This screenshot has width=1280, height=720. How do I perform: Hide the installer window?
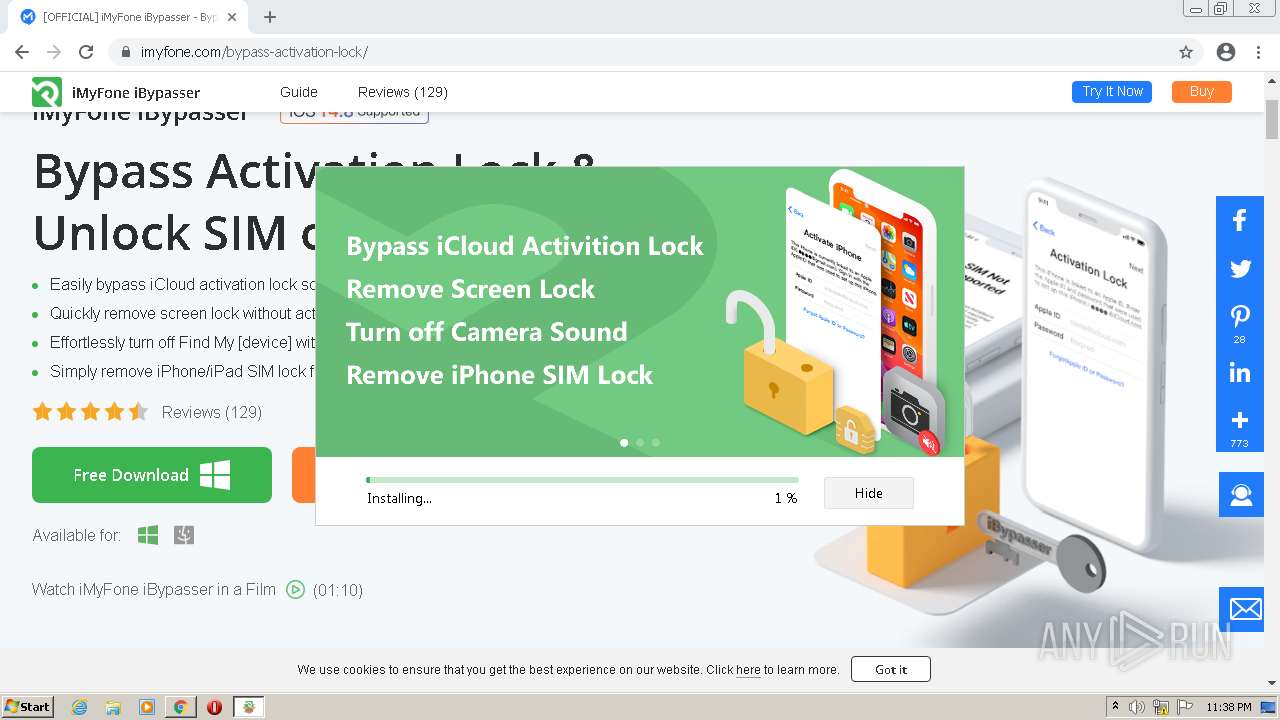click(869, 493)
